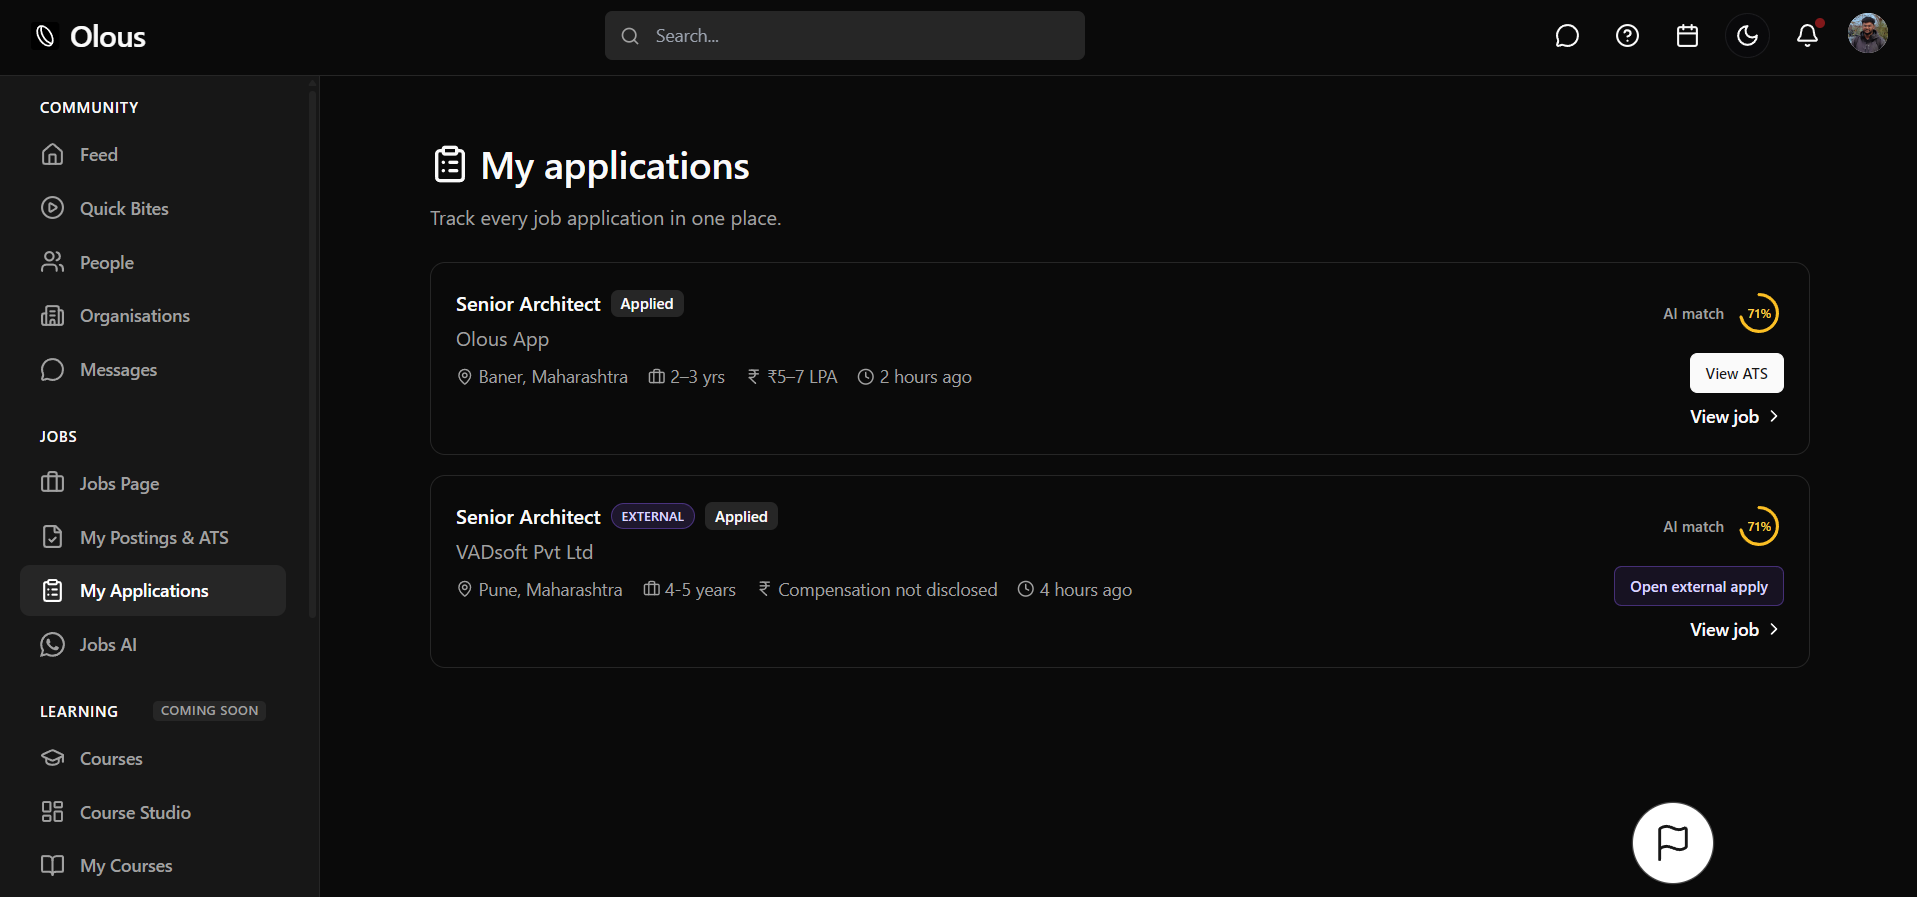
Task: Select My Applications sidebar item
Action: [153, 591]
